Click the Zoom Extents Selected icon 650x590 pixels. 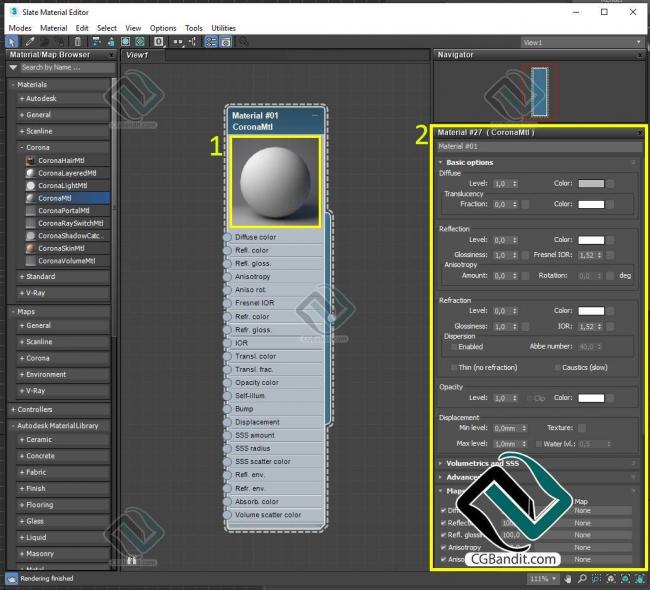point(626,578)
